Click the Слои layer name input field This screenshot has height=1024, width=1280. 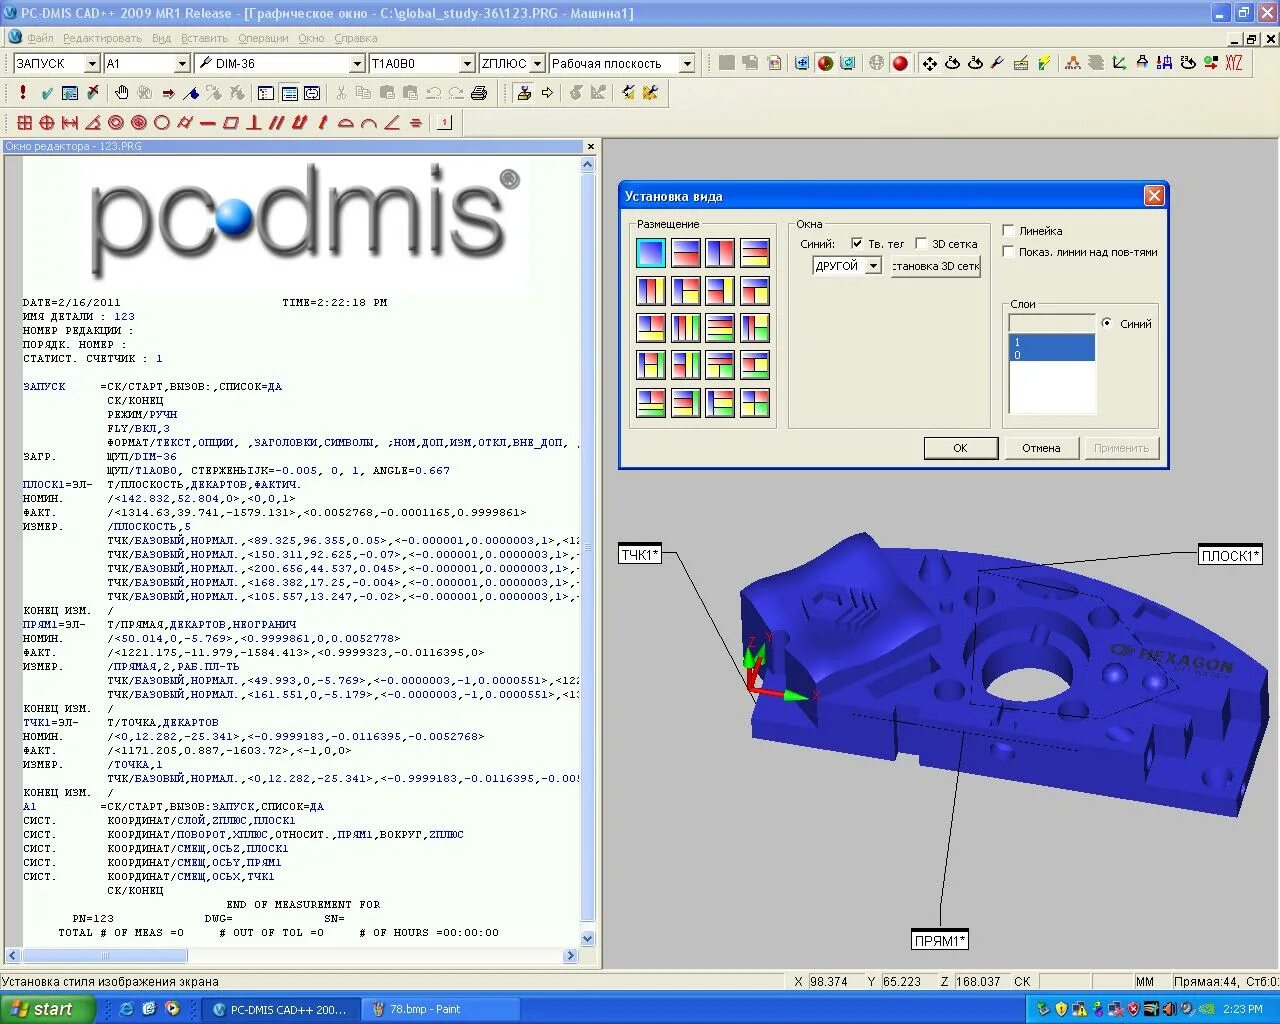1052,323
